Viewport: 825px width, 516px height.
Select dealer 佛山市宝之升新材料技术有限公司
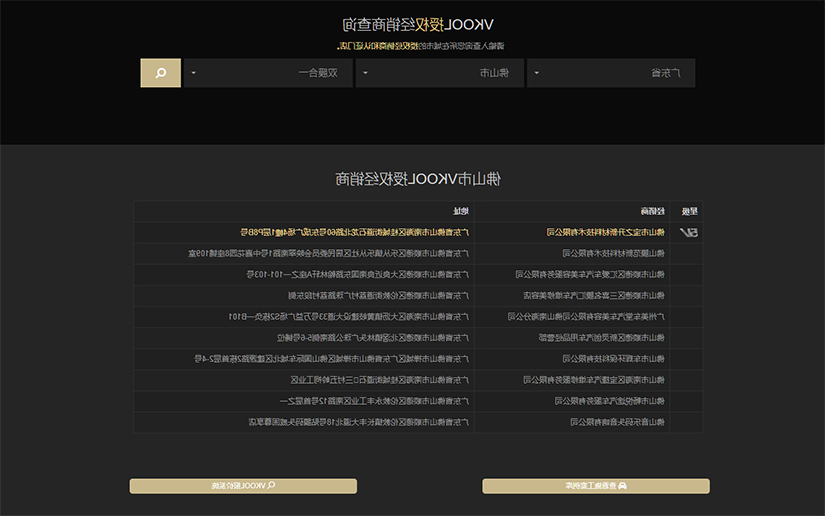[x=606, y=232]
